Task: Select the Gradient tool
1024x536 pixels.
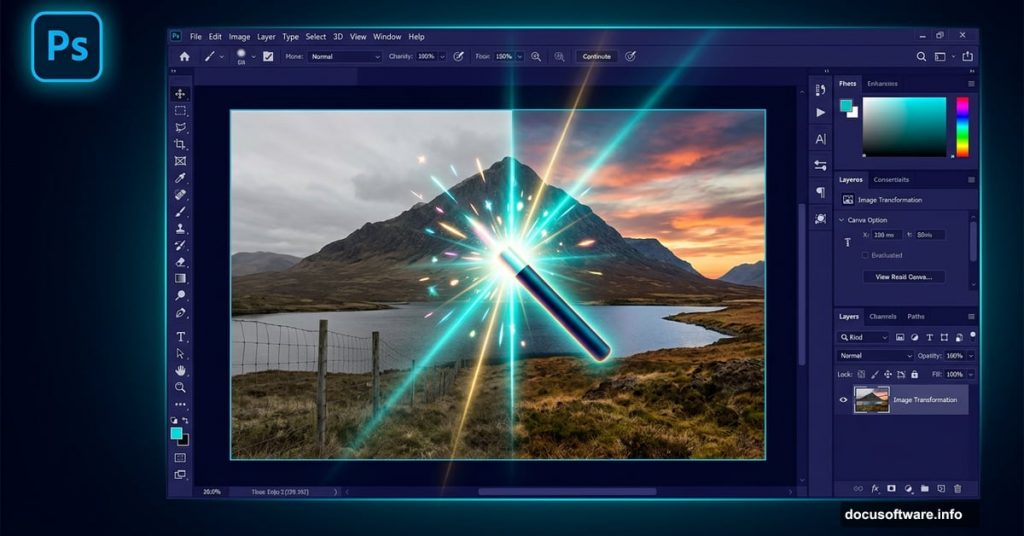Action: pyautogui.click(x=180, y=279)
